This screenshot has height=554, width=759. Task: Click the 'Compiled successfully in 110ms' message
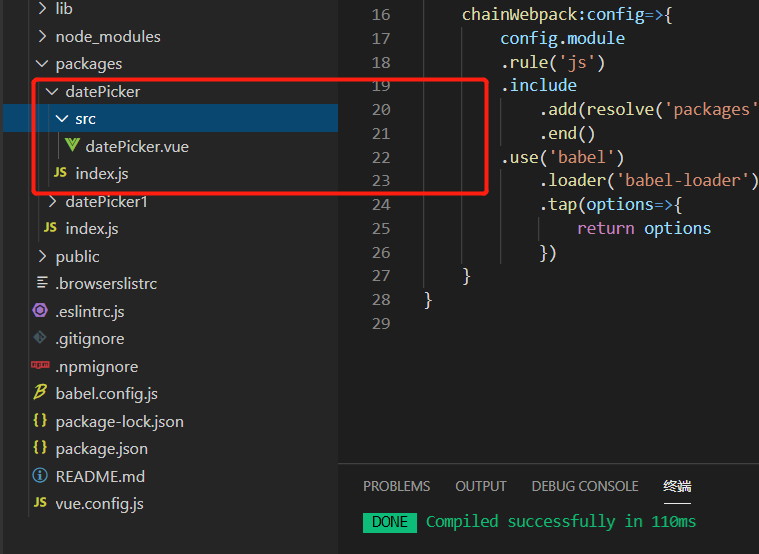(561, 522)
